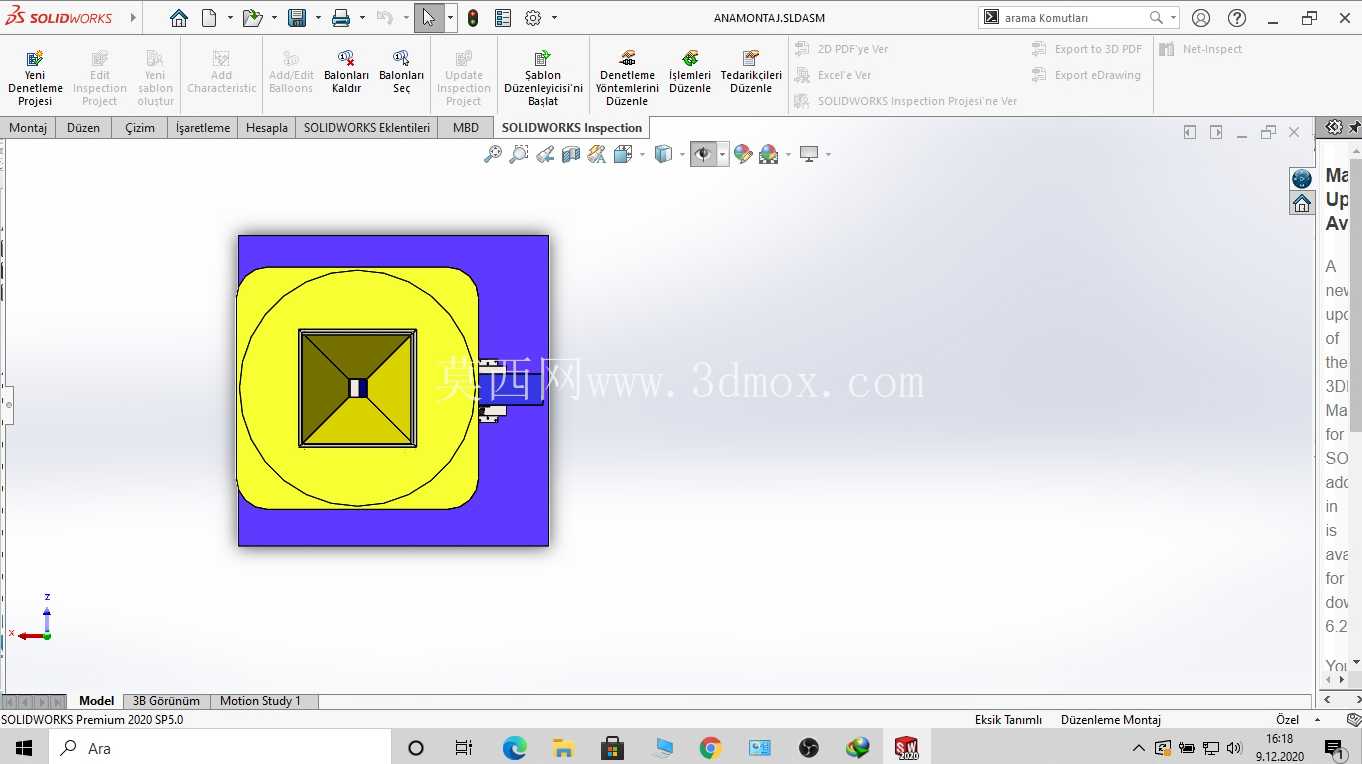Click the user login account icon
Screen dimensions: 1362x764
click(1201, 18)
